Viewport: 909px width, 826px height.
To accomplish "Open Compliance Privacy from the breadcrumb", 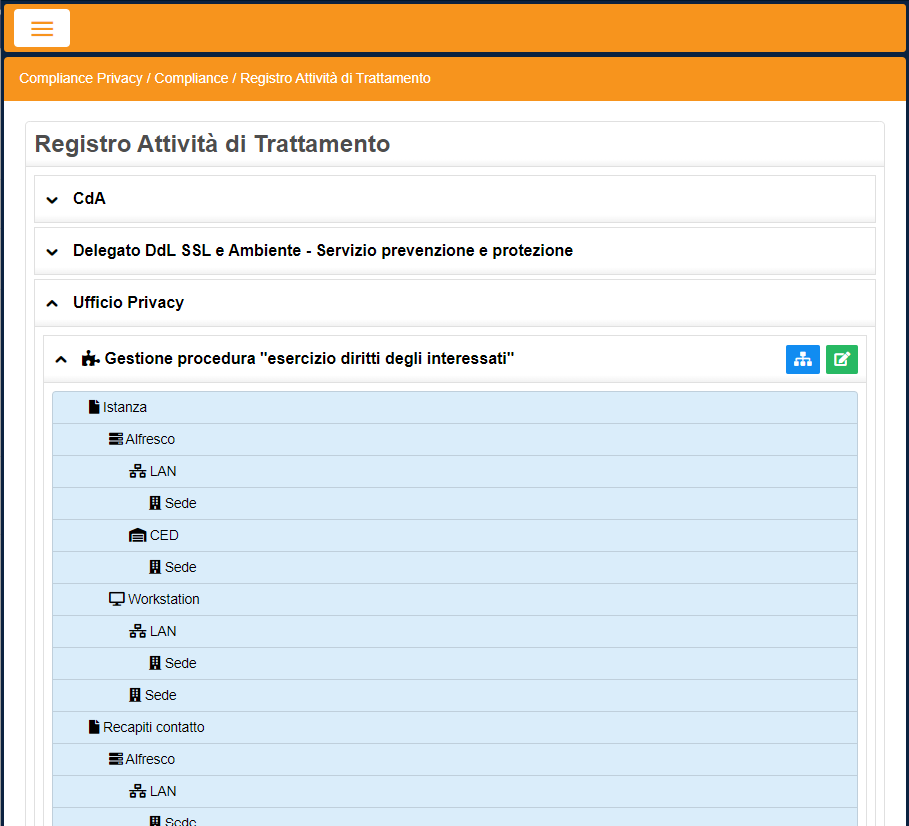I will pos(80,78).
